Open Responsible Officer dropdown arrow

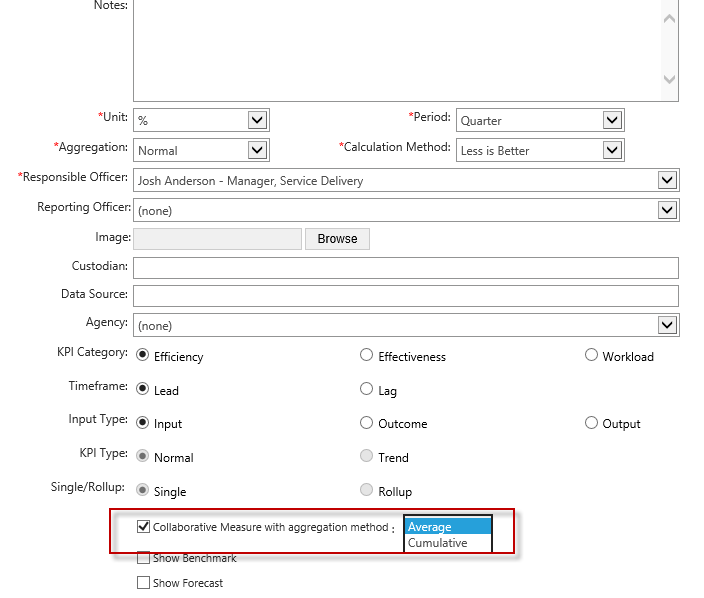667,180
